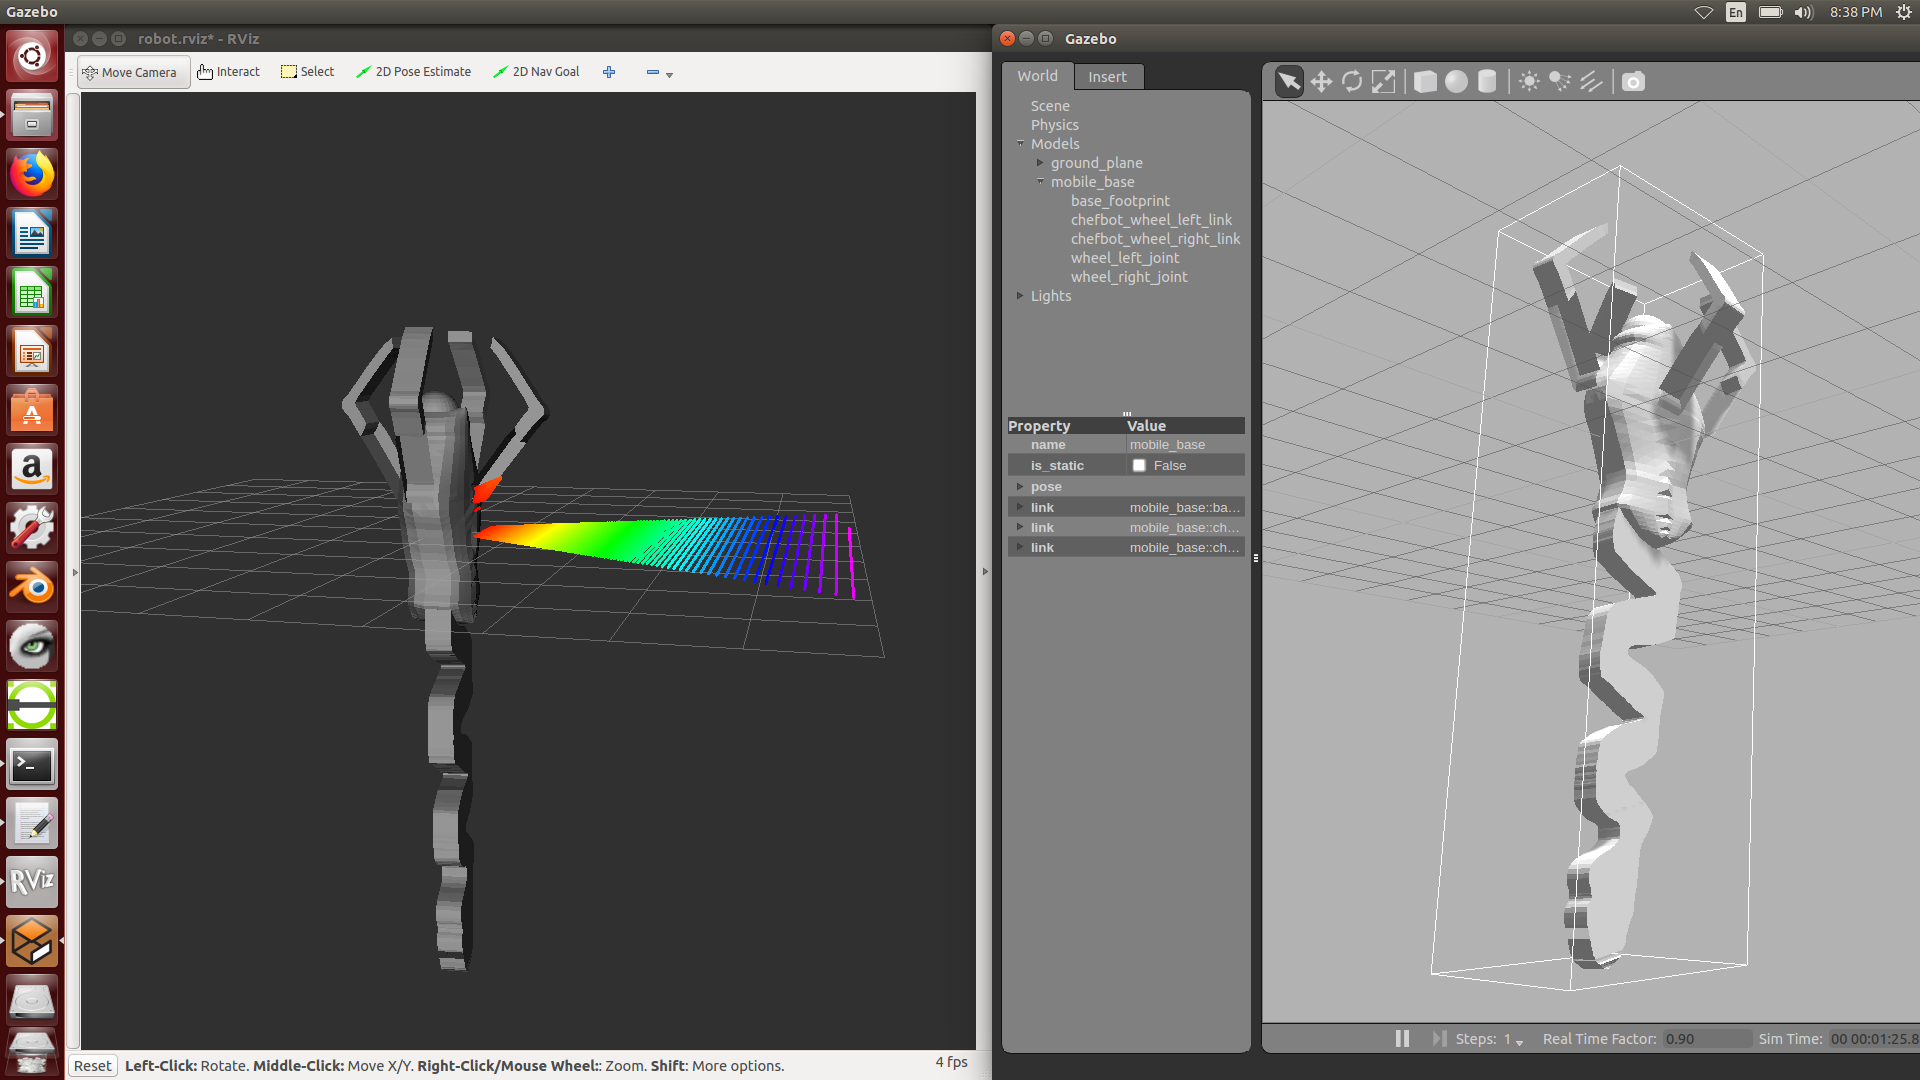Take a screenshot using the camera icon
The height and width of the screenshot is (1080, 1920).
pyautogui.click(x=1633, y=81)
